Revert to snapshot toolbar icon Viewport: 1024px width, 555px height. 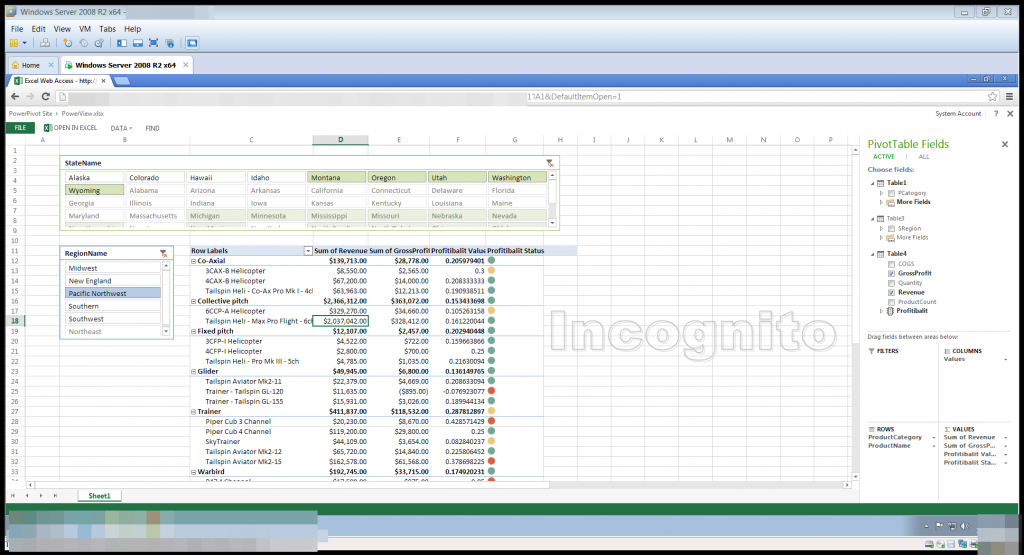[84, 43]
